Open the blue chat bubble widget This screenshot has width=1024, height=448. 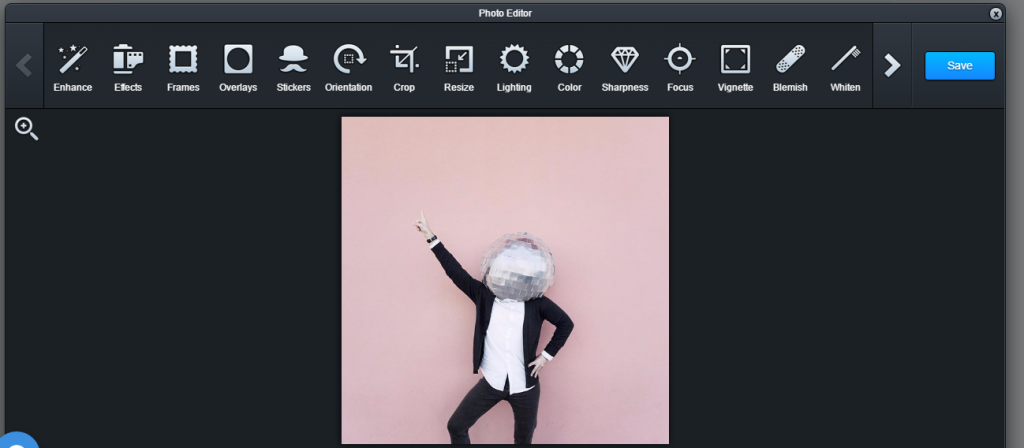(16, 441)
